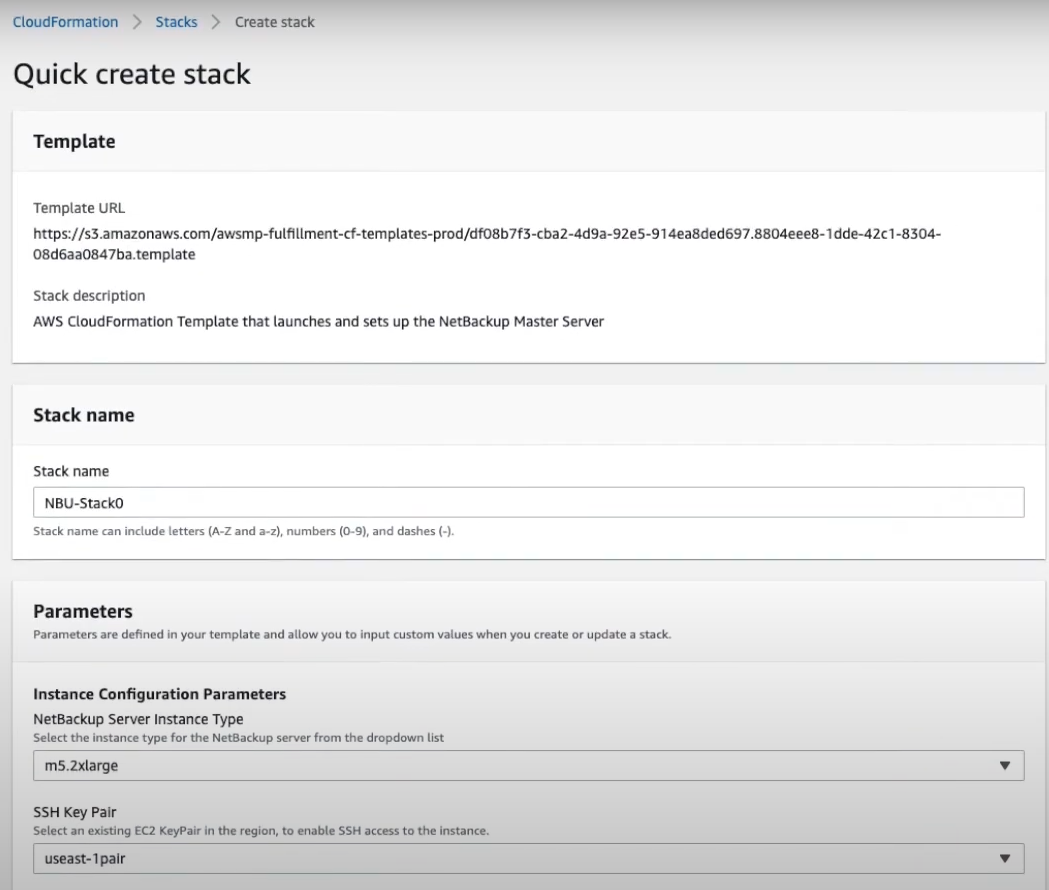Select the Template URL text starting with https://s3.amazonaws.com

pyautogui.click(x=487, y=244)
